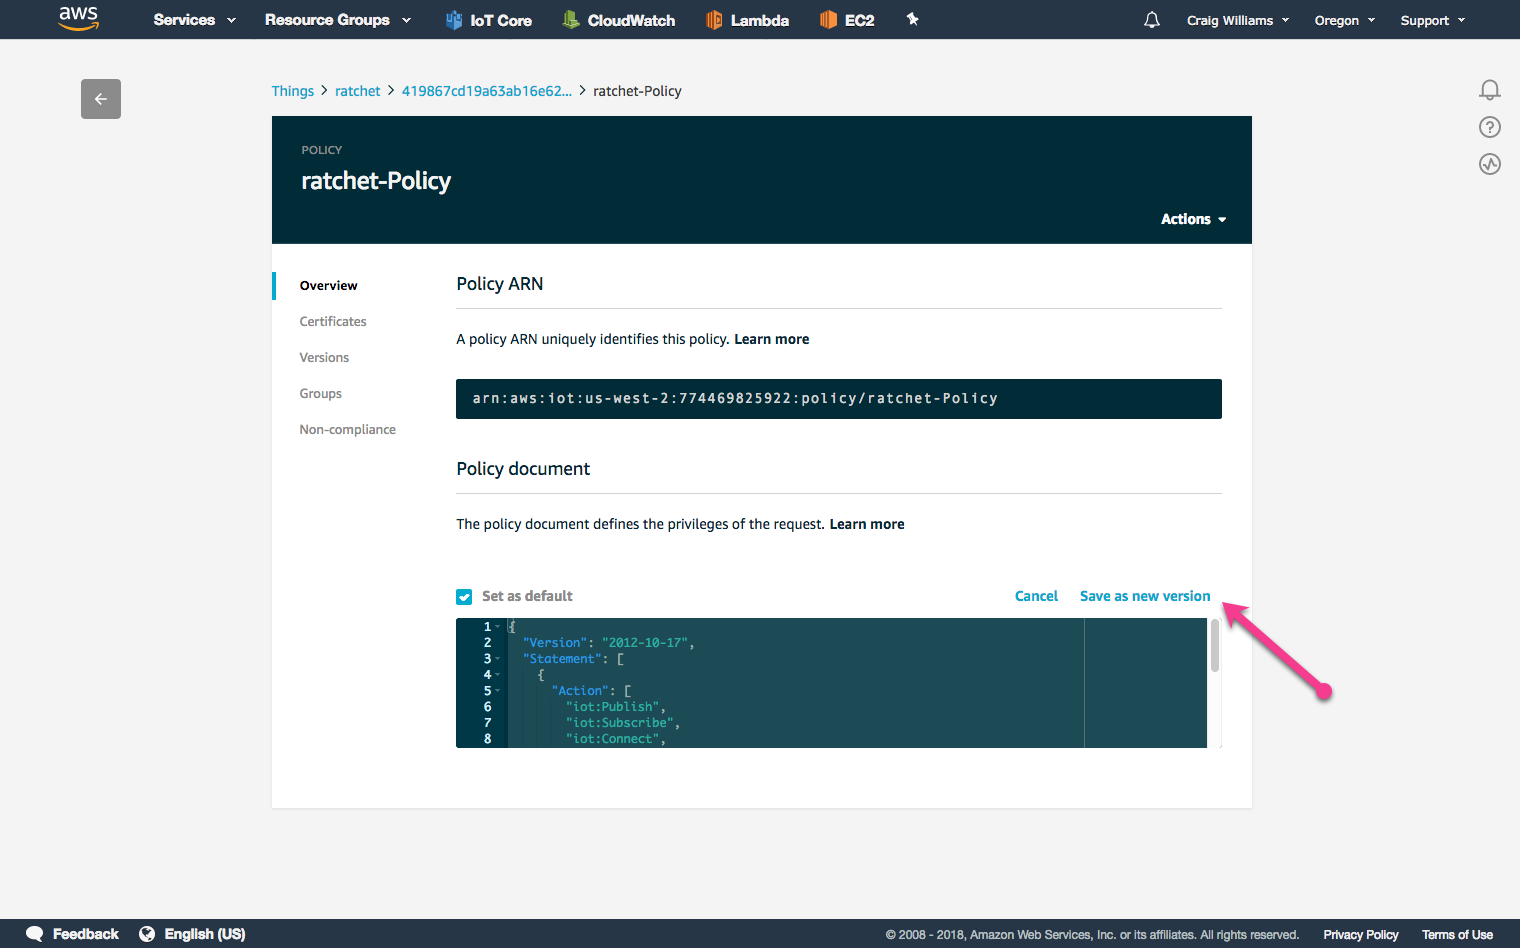1520x948 pixels.
Task: Click the Things breadcrumb link
Action: click(292, 91)
